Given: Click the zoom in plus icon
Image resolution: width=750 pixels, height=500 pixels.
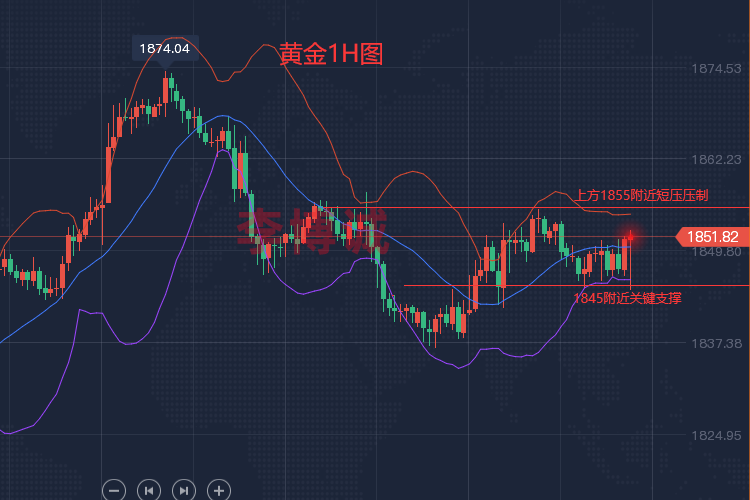Looking at the screenshot, I should 218,490.
